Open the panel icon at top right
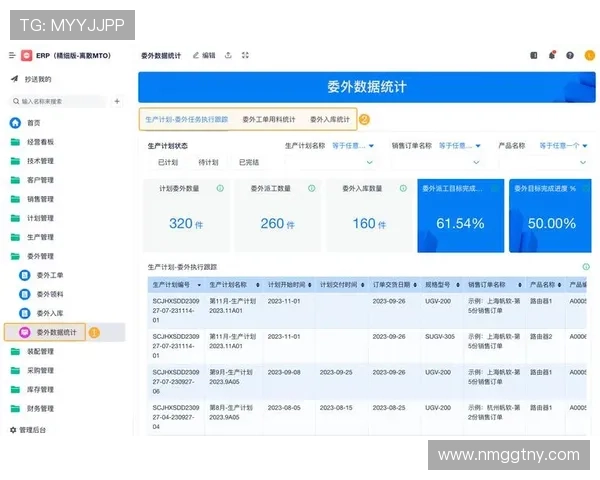Image resolution: width=600 pixels, height=480 pixels. tap(534, 56)
